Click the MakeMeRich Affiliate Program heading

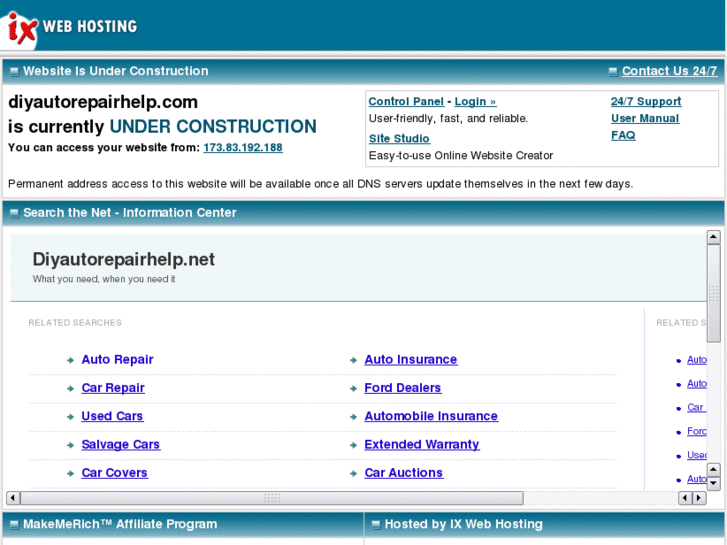120,524
